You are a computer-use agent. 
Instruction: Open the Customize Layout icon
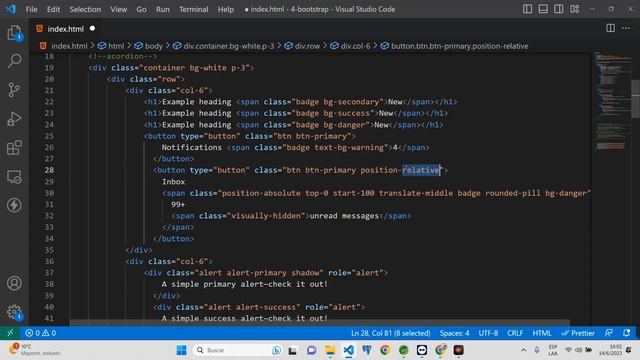tap(575, 9)
